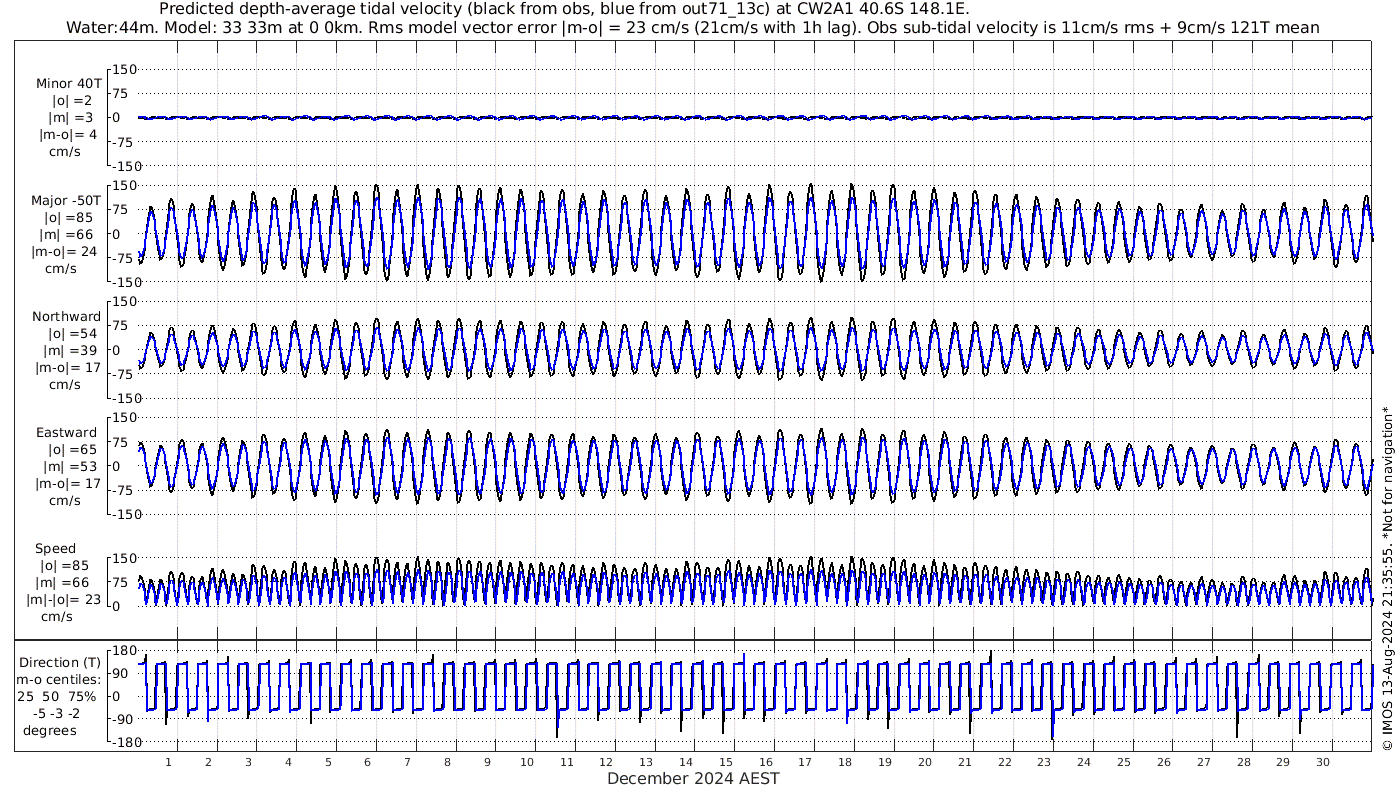Select the 'Northward' panel label
This screenshot has width=1400, height=800.
tap(67, 317)
